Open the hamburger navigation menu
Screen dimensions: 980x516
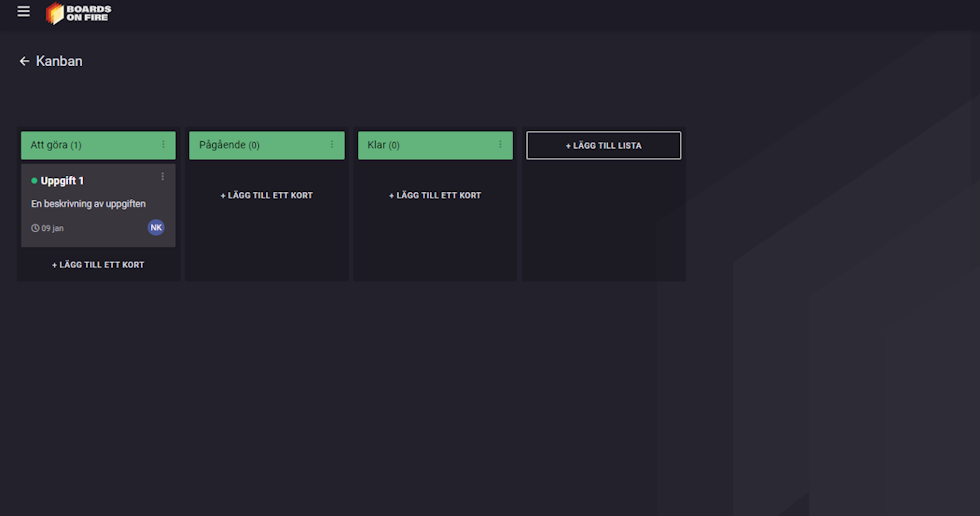pyautogui.click(x=24, y=12)
